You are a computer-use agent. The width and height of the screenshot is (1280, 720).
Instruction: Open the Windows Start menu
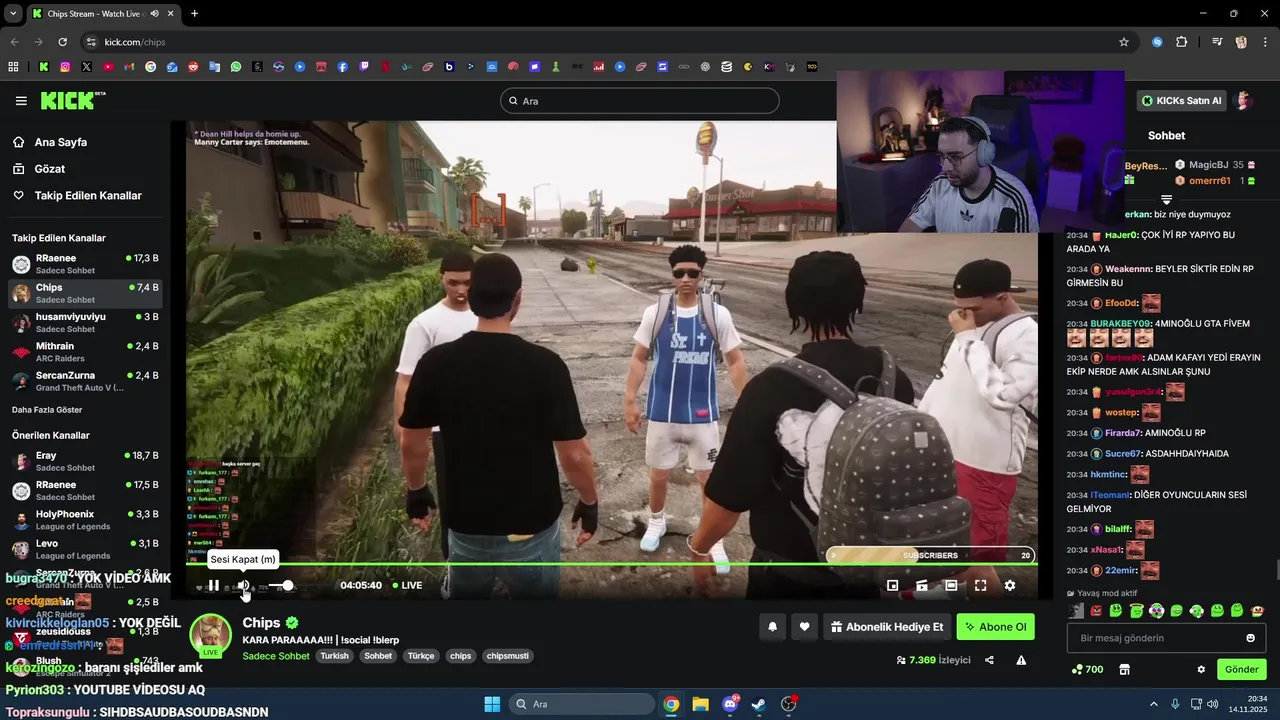coord(492,704)
